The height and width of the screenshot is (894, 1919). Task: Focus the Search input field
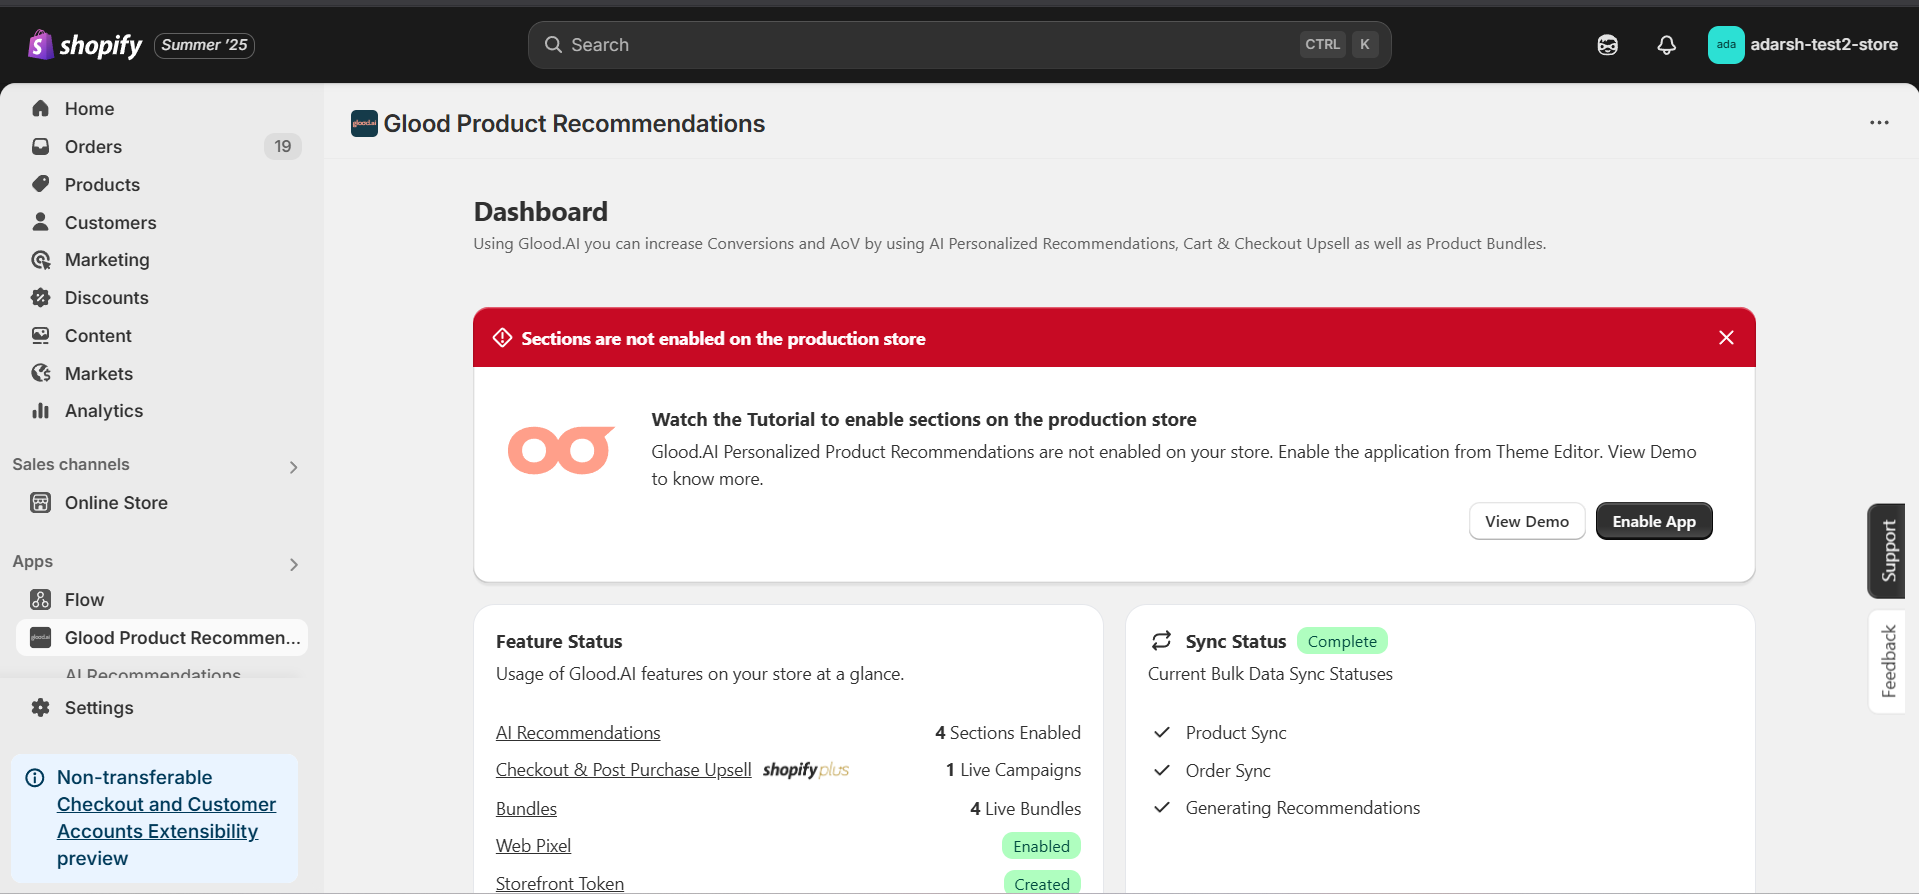point(959,45)
